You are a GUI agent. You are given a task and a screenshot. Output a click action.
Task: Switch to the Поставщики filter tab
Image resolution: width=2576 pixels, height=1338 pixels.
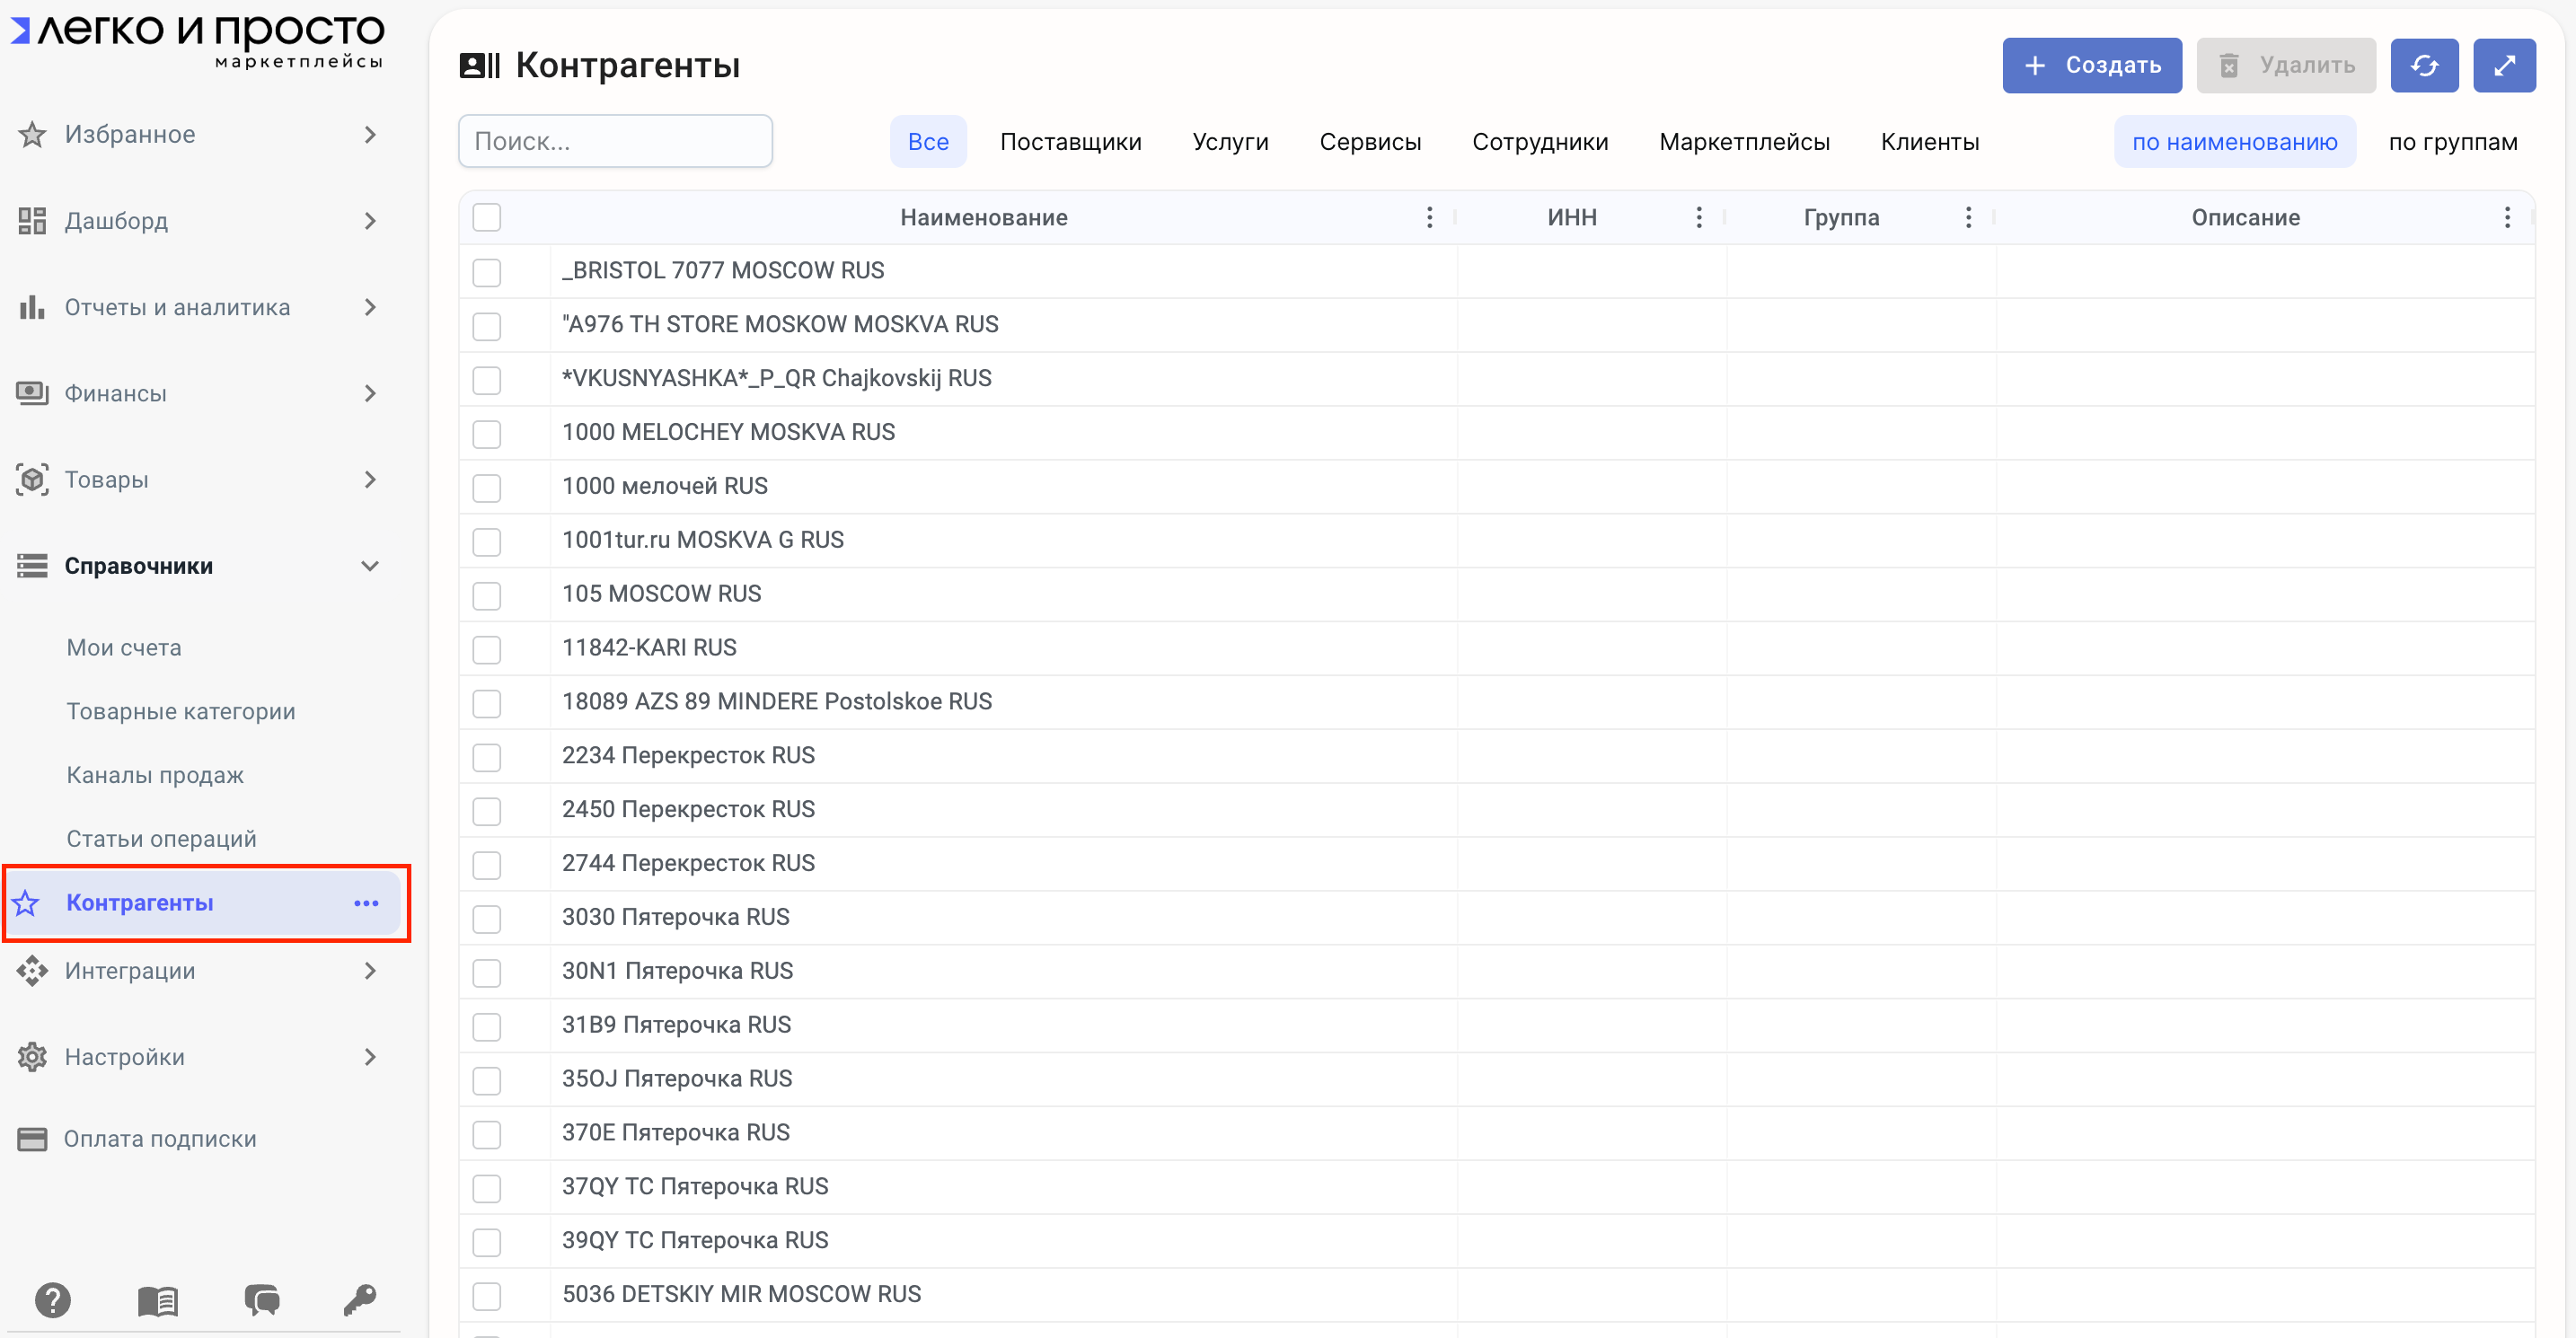click(1070, 142)
